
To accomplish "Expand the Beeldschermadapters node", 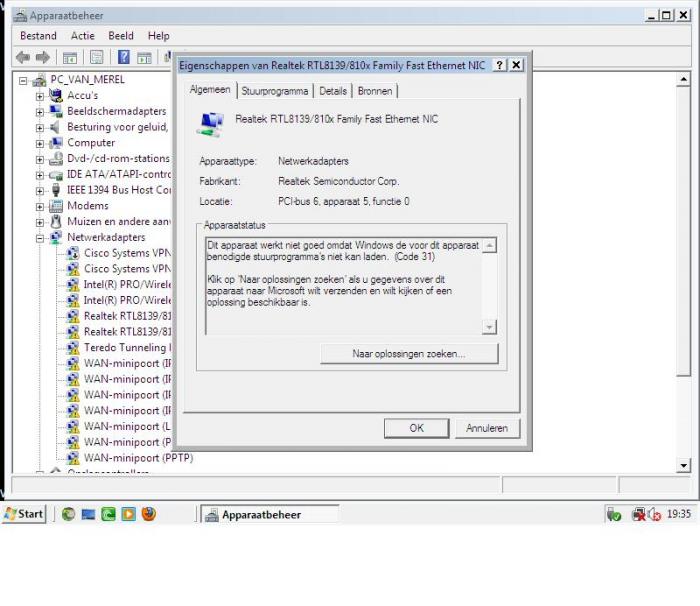I will point(40,112).
